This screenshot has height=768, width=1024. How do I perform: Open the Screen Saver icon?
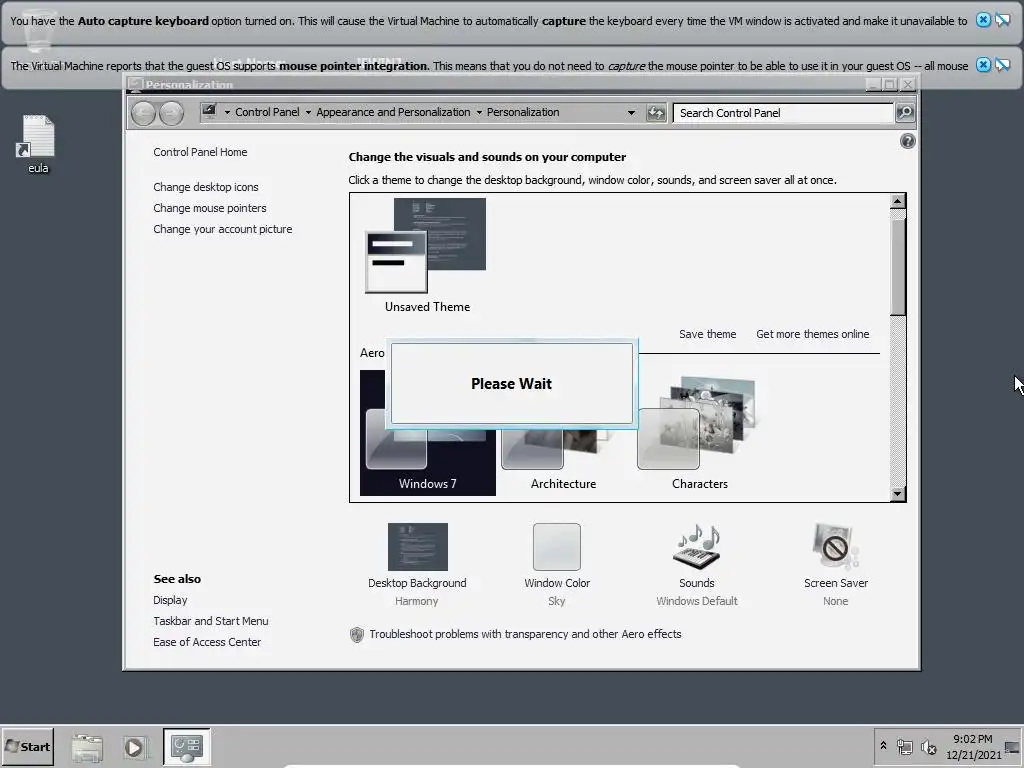(835, 547)
